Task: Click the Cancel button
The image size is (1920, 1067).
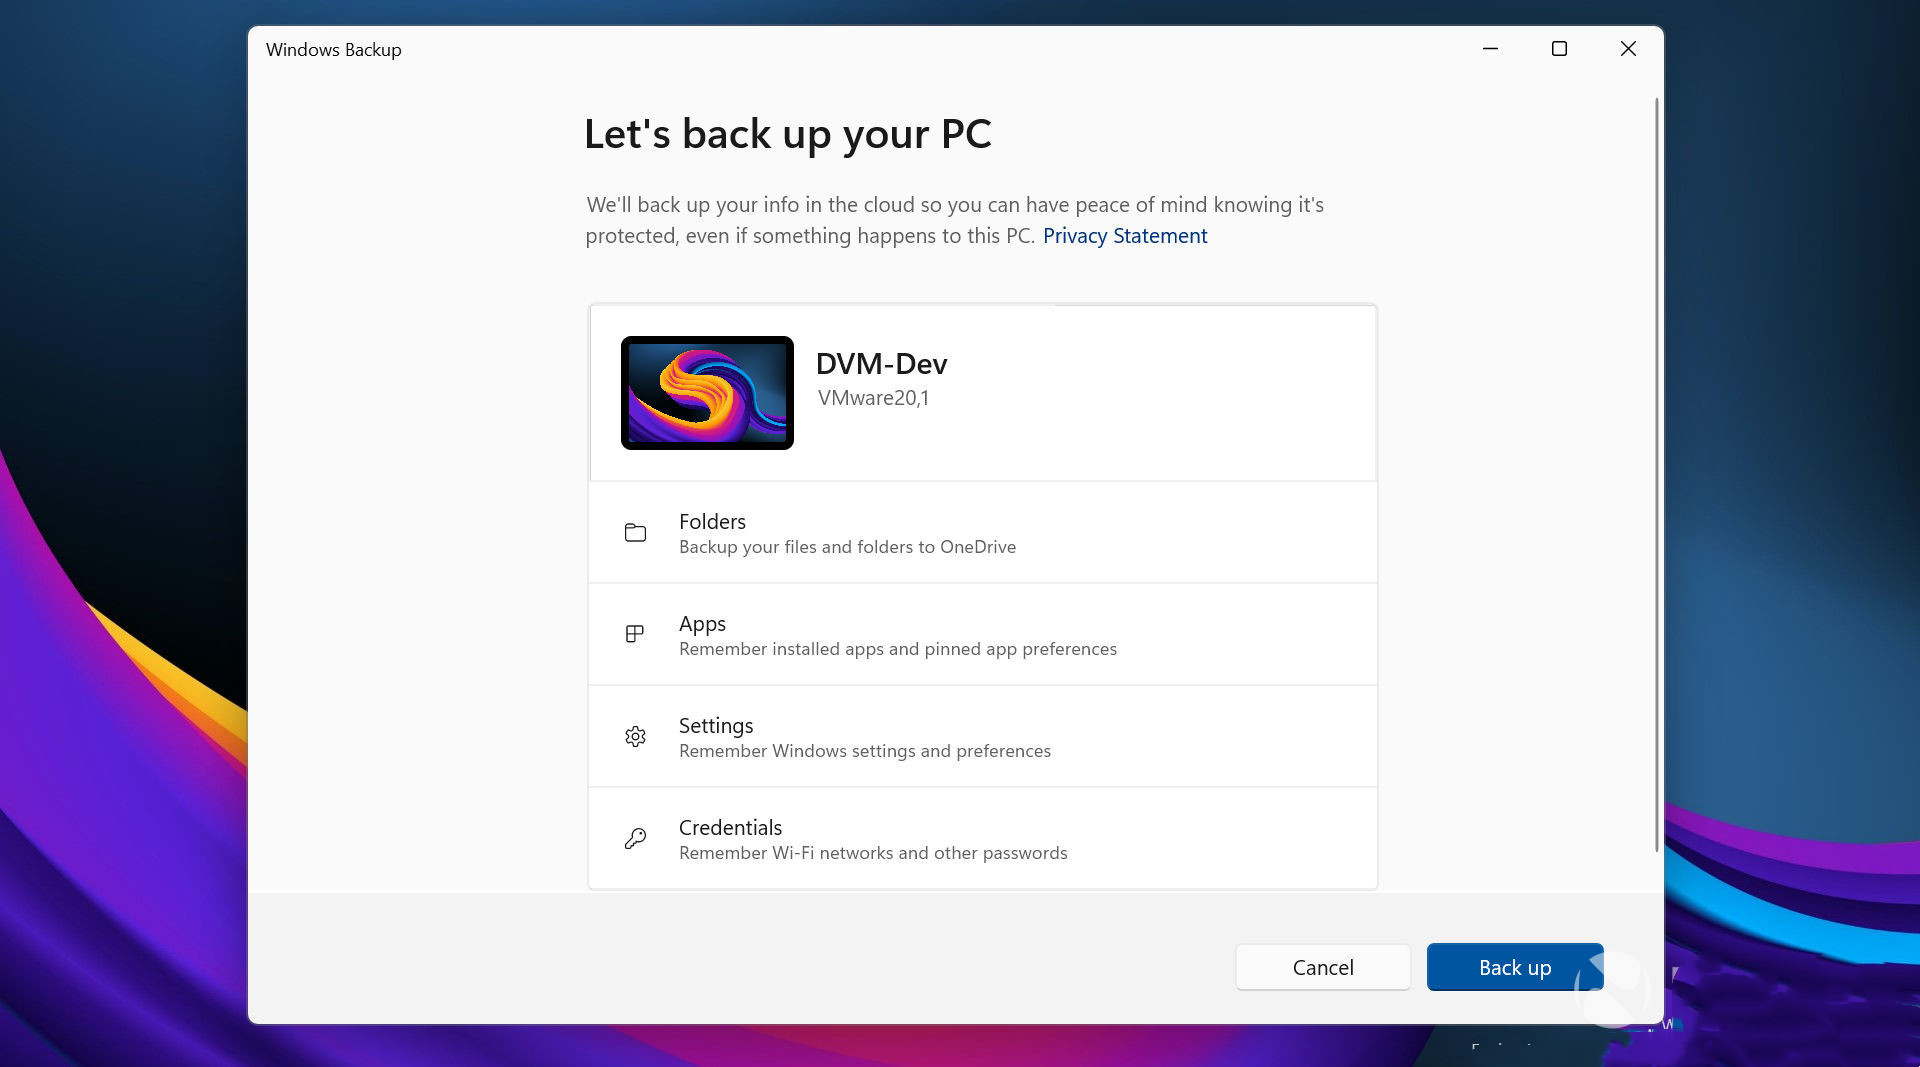Action: [x=1323, y=967]
